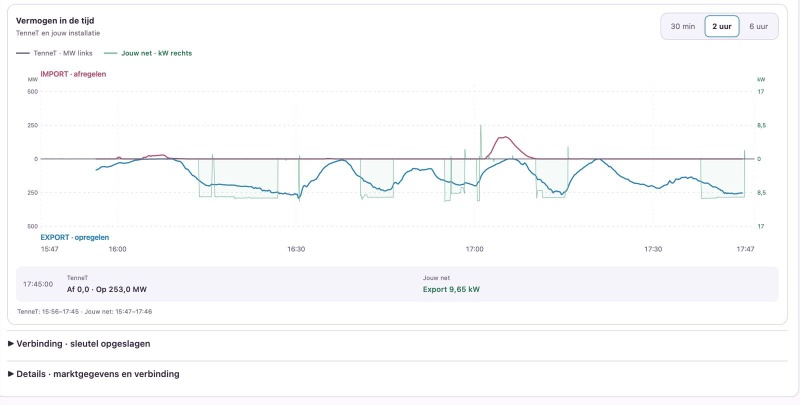The width and height of the screenshot is (800, 405).
Task: Click the 16:30 time axis label
Action: coord(296,249)
